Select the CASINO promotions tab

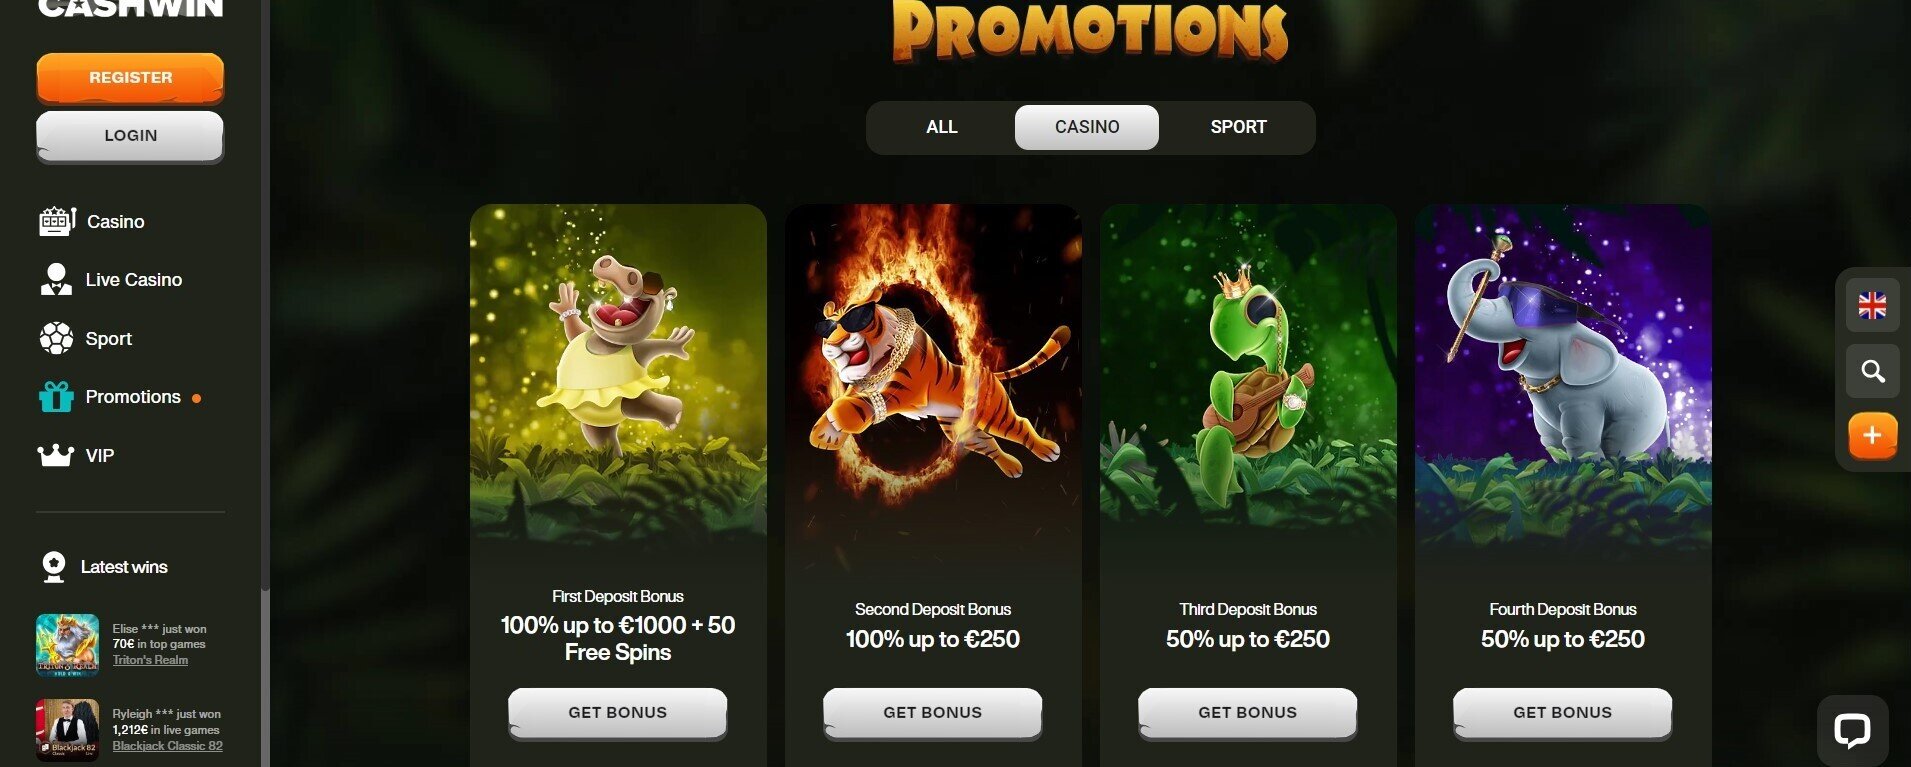click(x=1087, y=127)
